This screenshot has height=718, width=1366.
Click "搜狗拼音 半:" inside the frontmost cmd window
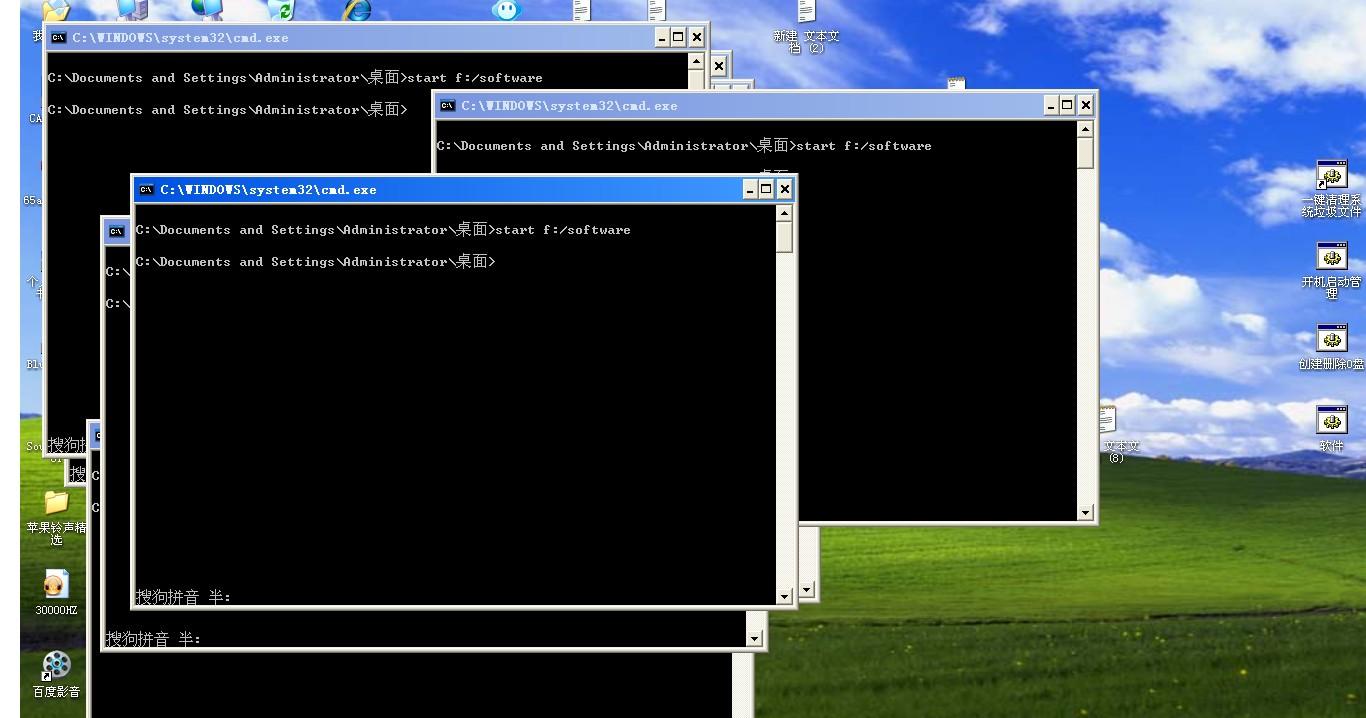tap(184, 597)
